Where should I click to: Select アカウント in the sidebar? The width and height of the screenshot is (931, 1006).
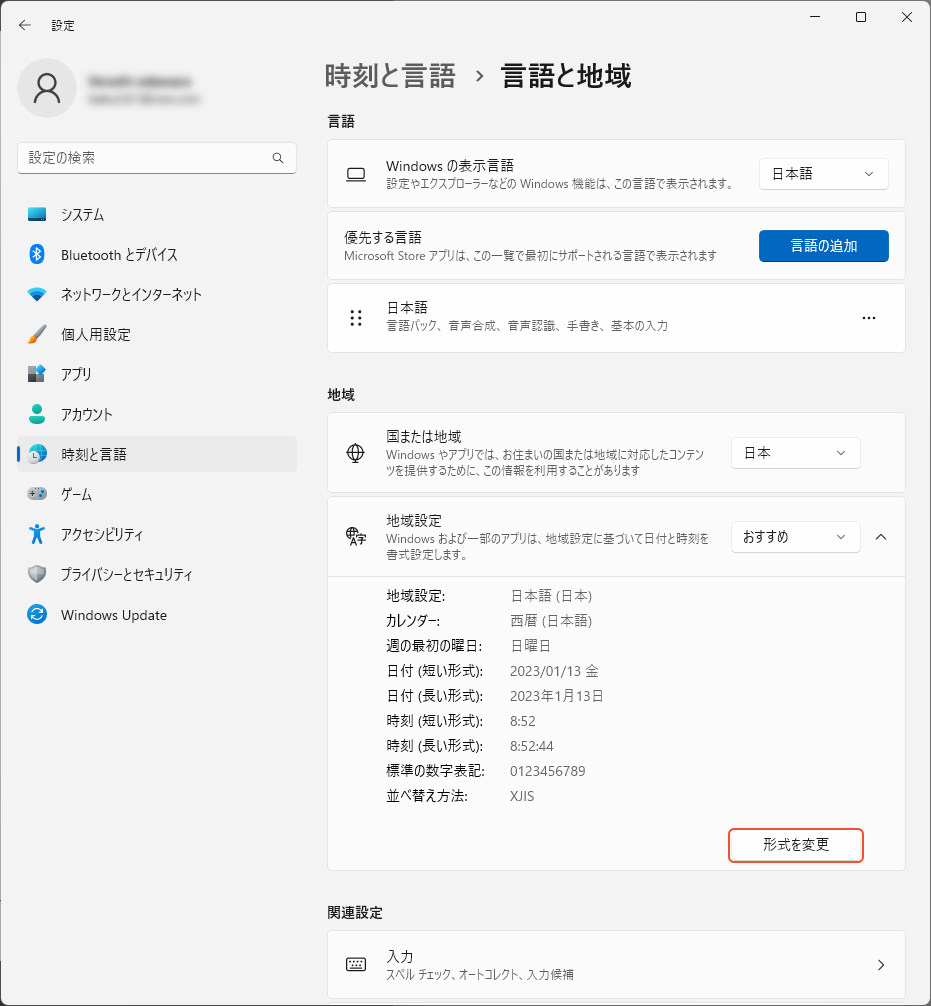click(86, 414)
